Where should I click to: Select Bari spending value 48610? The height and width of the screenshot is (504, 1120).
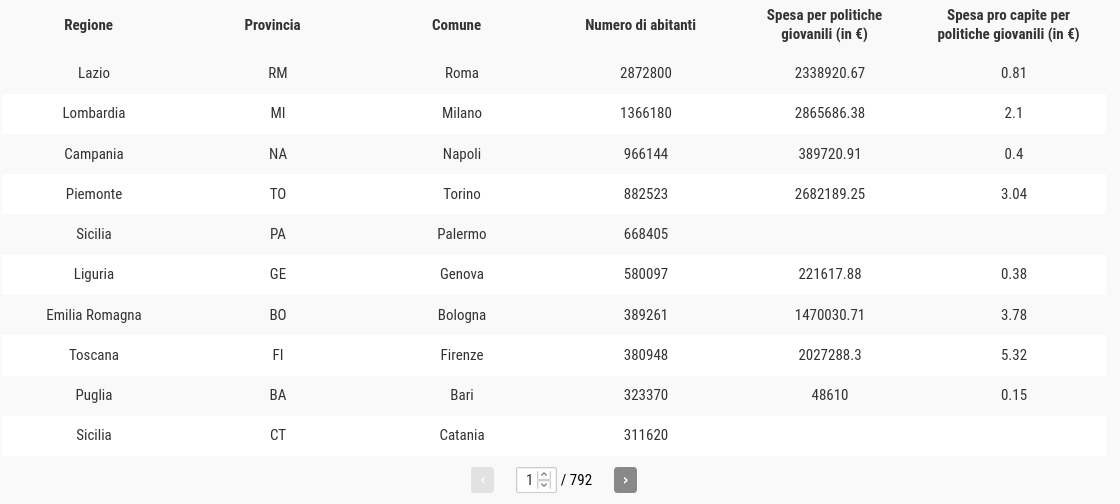829,395
